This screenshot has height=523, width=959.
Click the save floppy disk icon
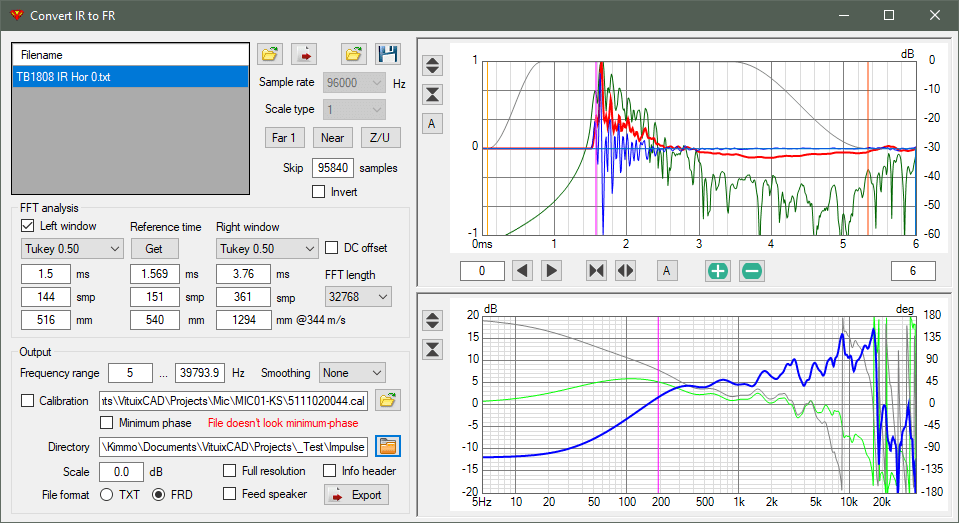(x=388, y=54)
